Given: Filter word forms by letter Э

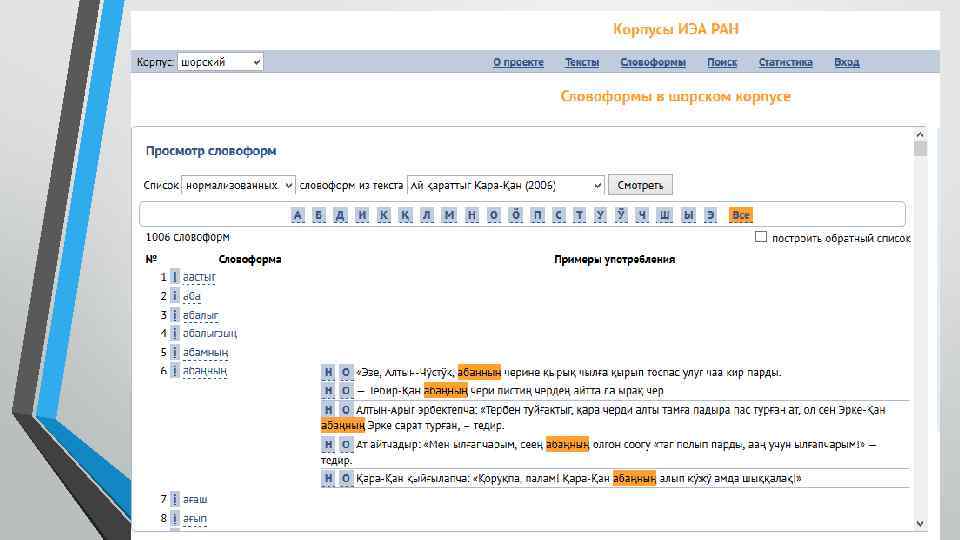Looking at the screenshot, I should pos(710,215).
